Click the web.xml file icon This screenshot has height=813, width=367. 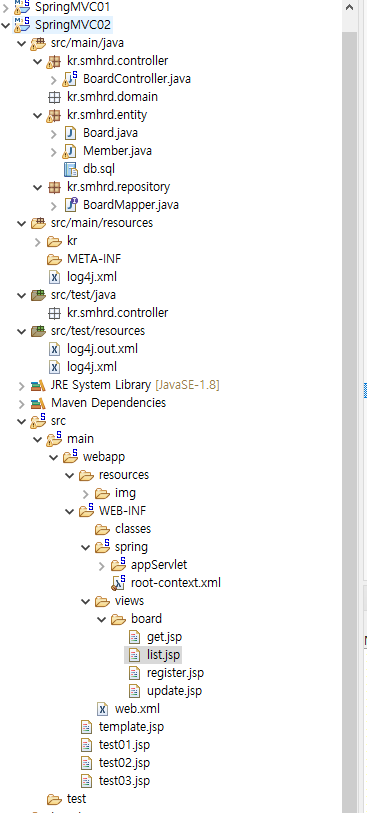tap(103, 708)
